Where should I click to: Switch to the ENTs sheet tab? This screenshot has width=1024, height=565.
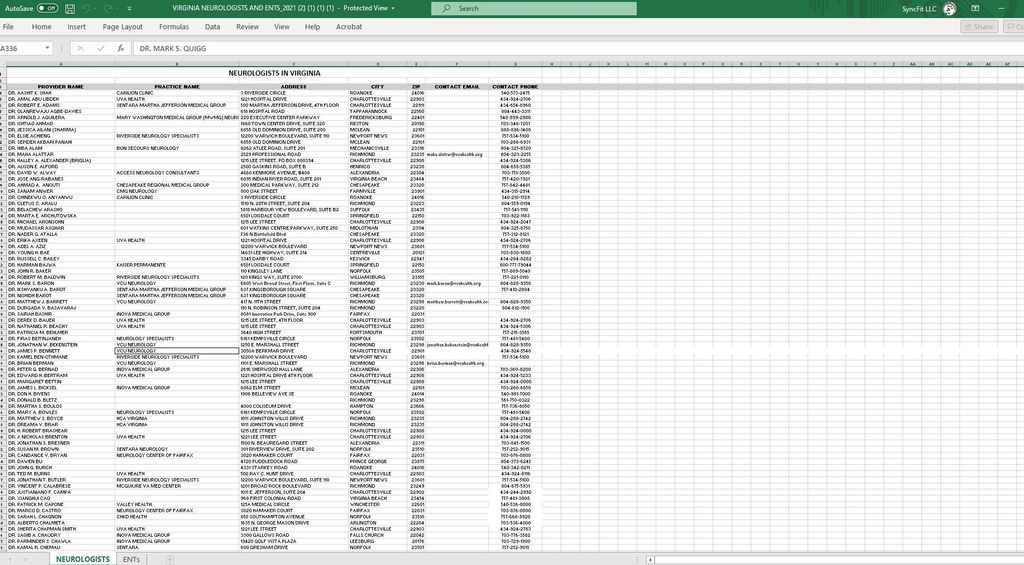[131, 559]
